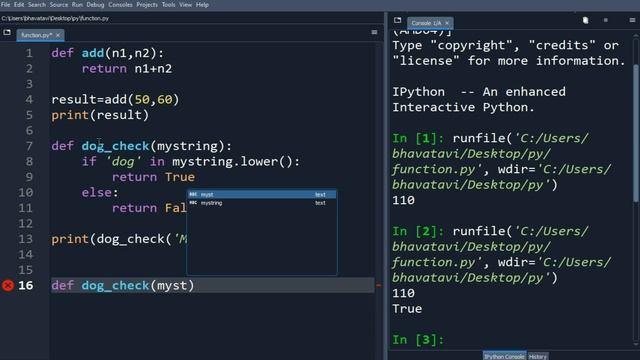Select the Console 1/A tab
Image resolution: width=640 pixels, height=360 pixels.
click(426, 23)
